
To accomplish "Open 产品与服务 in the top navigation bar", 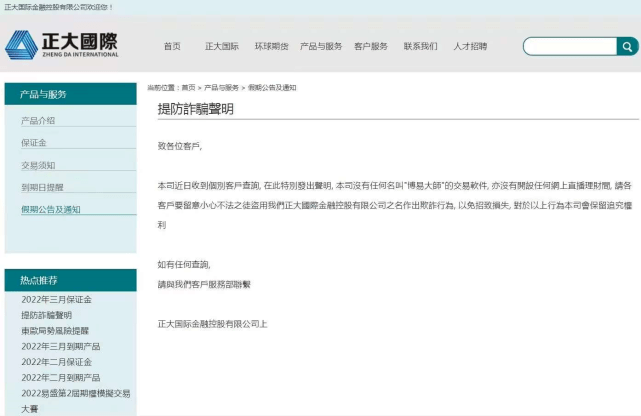I will (x=321, y=46).
